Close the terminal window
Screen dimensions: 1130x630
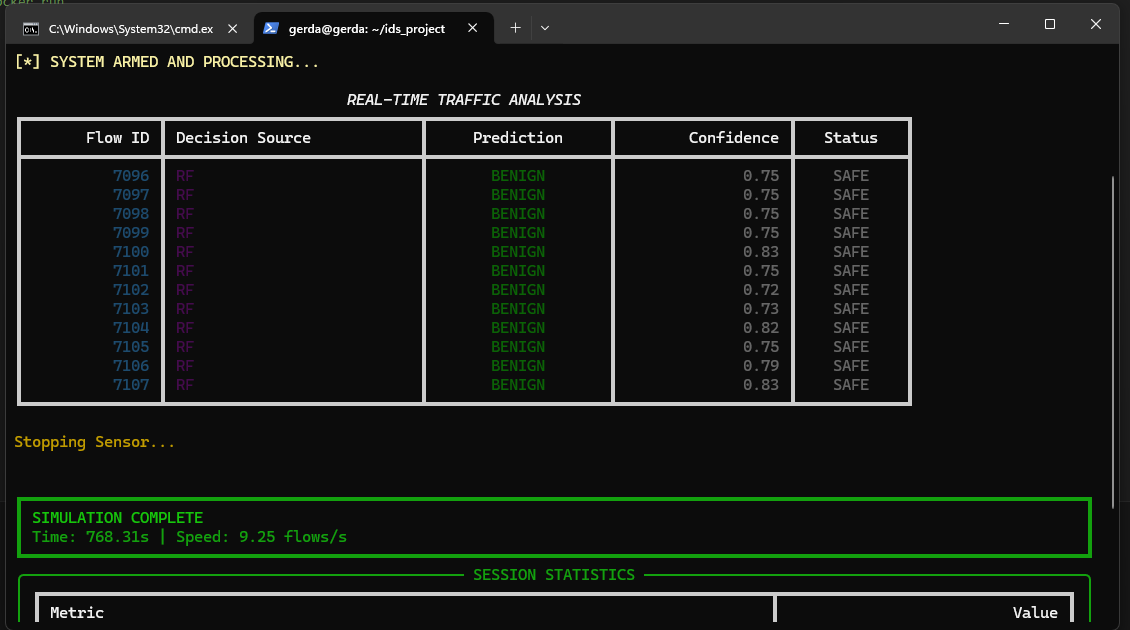point(1096,24)
